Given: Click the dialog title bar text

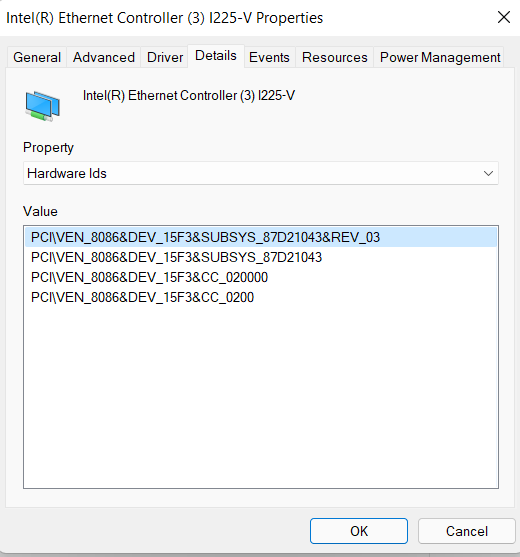Looking at the screenshot, I should click(164, 18).
